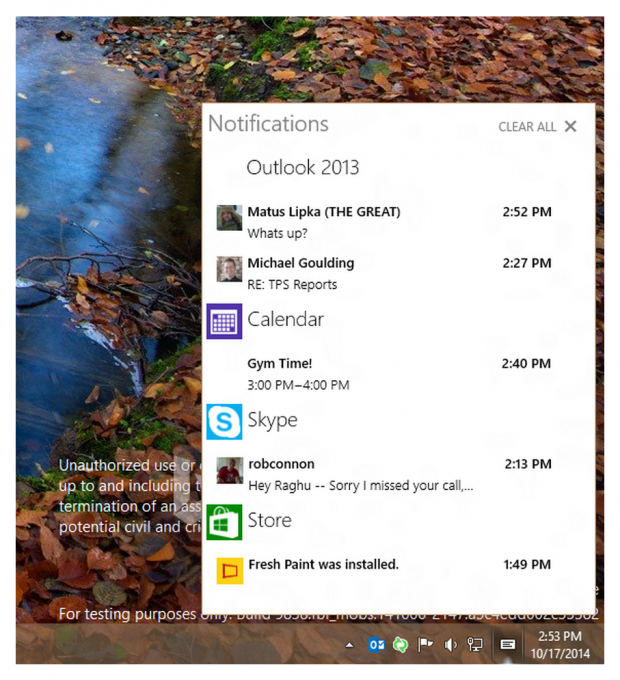
Task: Open the 'Whats up?' message preview
Action: 277,233
